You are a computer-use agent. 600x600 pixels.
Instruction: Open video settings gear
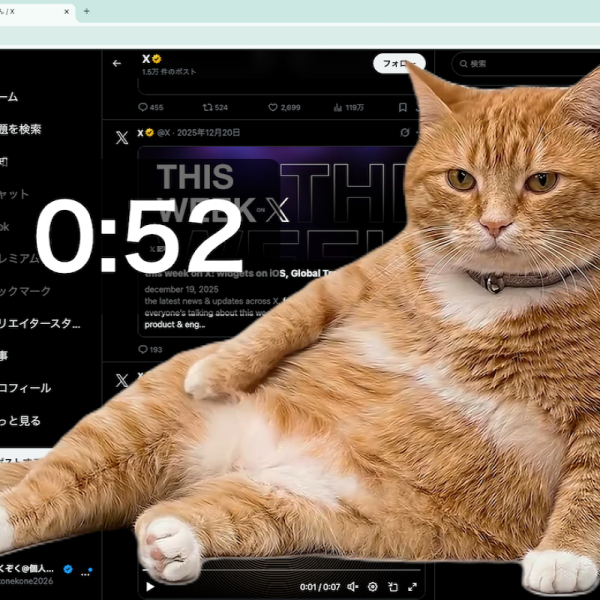coord(373,587)
